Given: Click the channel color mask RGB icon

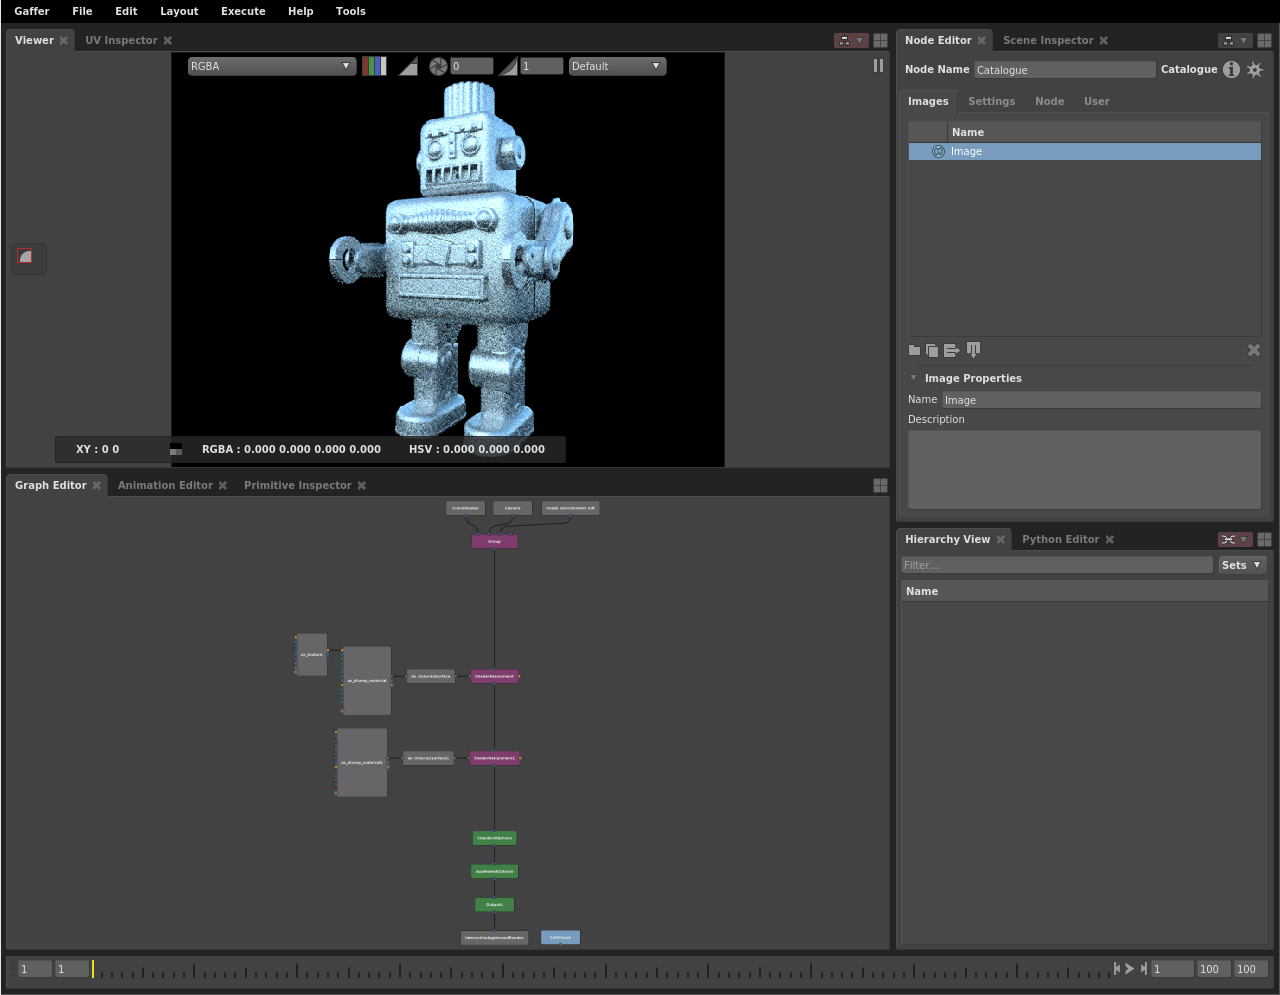Looking at the screenshot, I should coord(374,66).
